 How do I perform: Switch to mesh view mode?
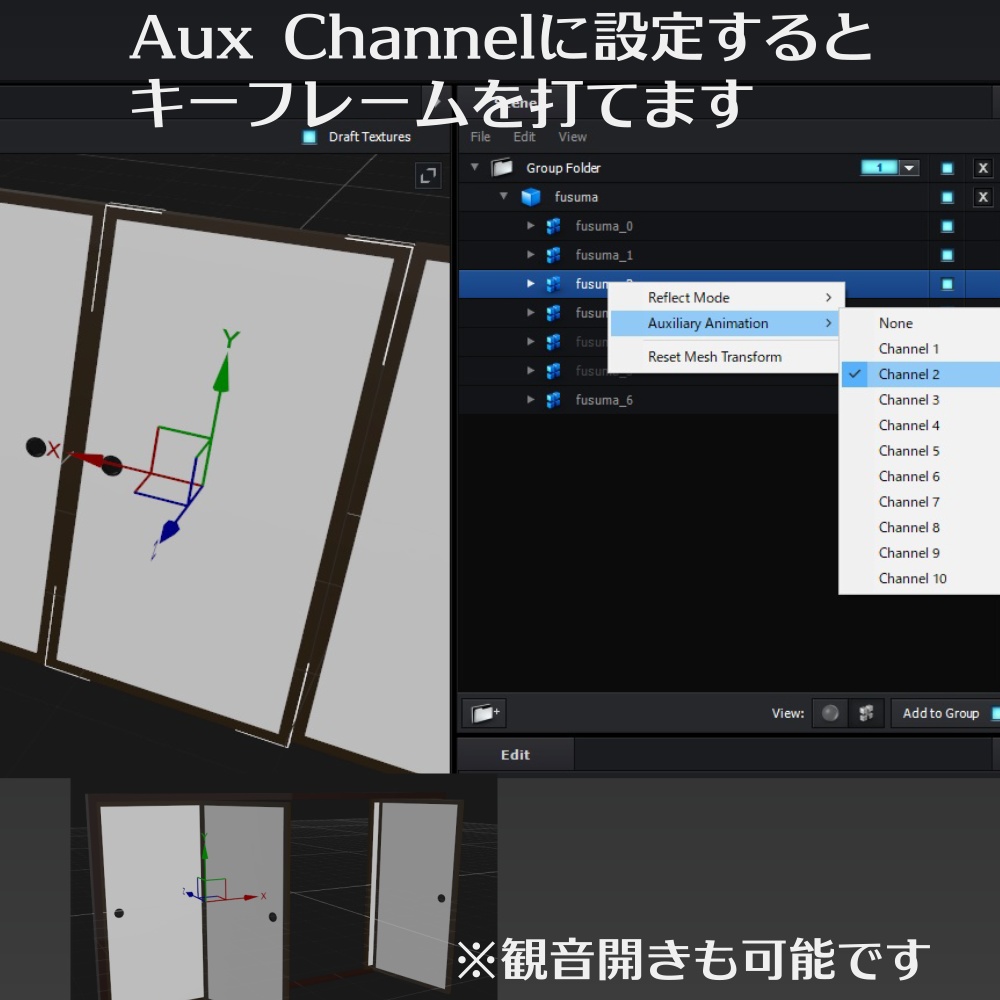coord(865,712)
